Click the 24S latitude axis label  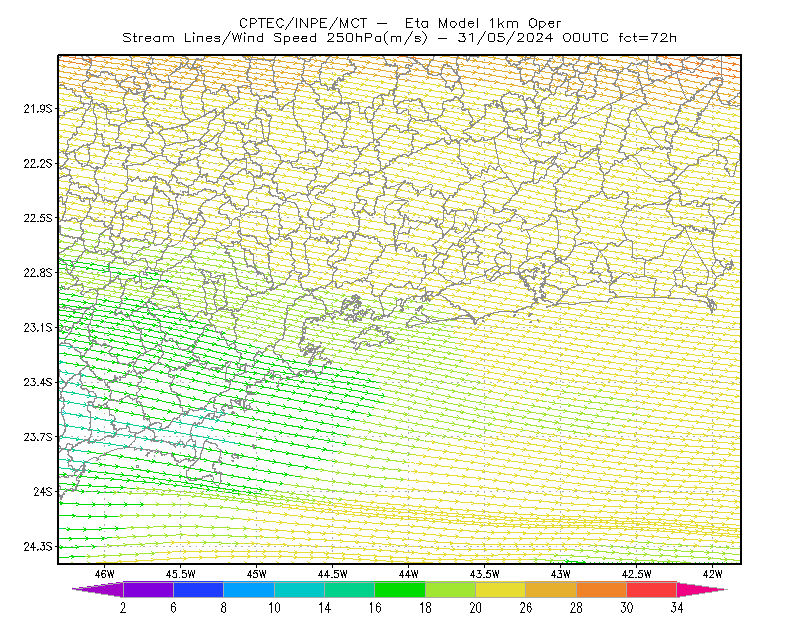point(43,491)
